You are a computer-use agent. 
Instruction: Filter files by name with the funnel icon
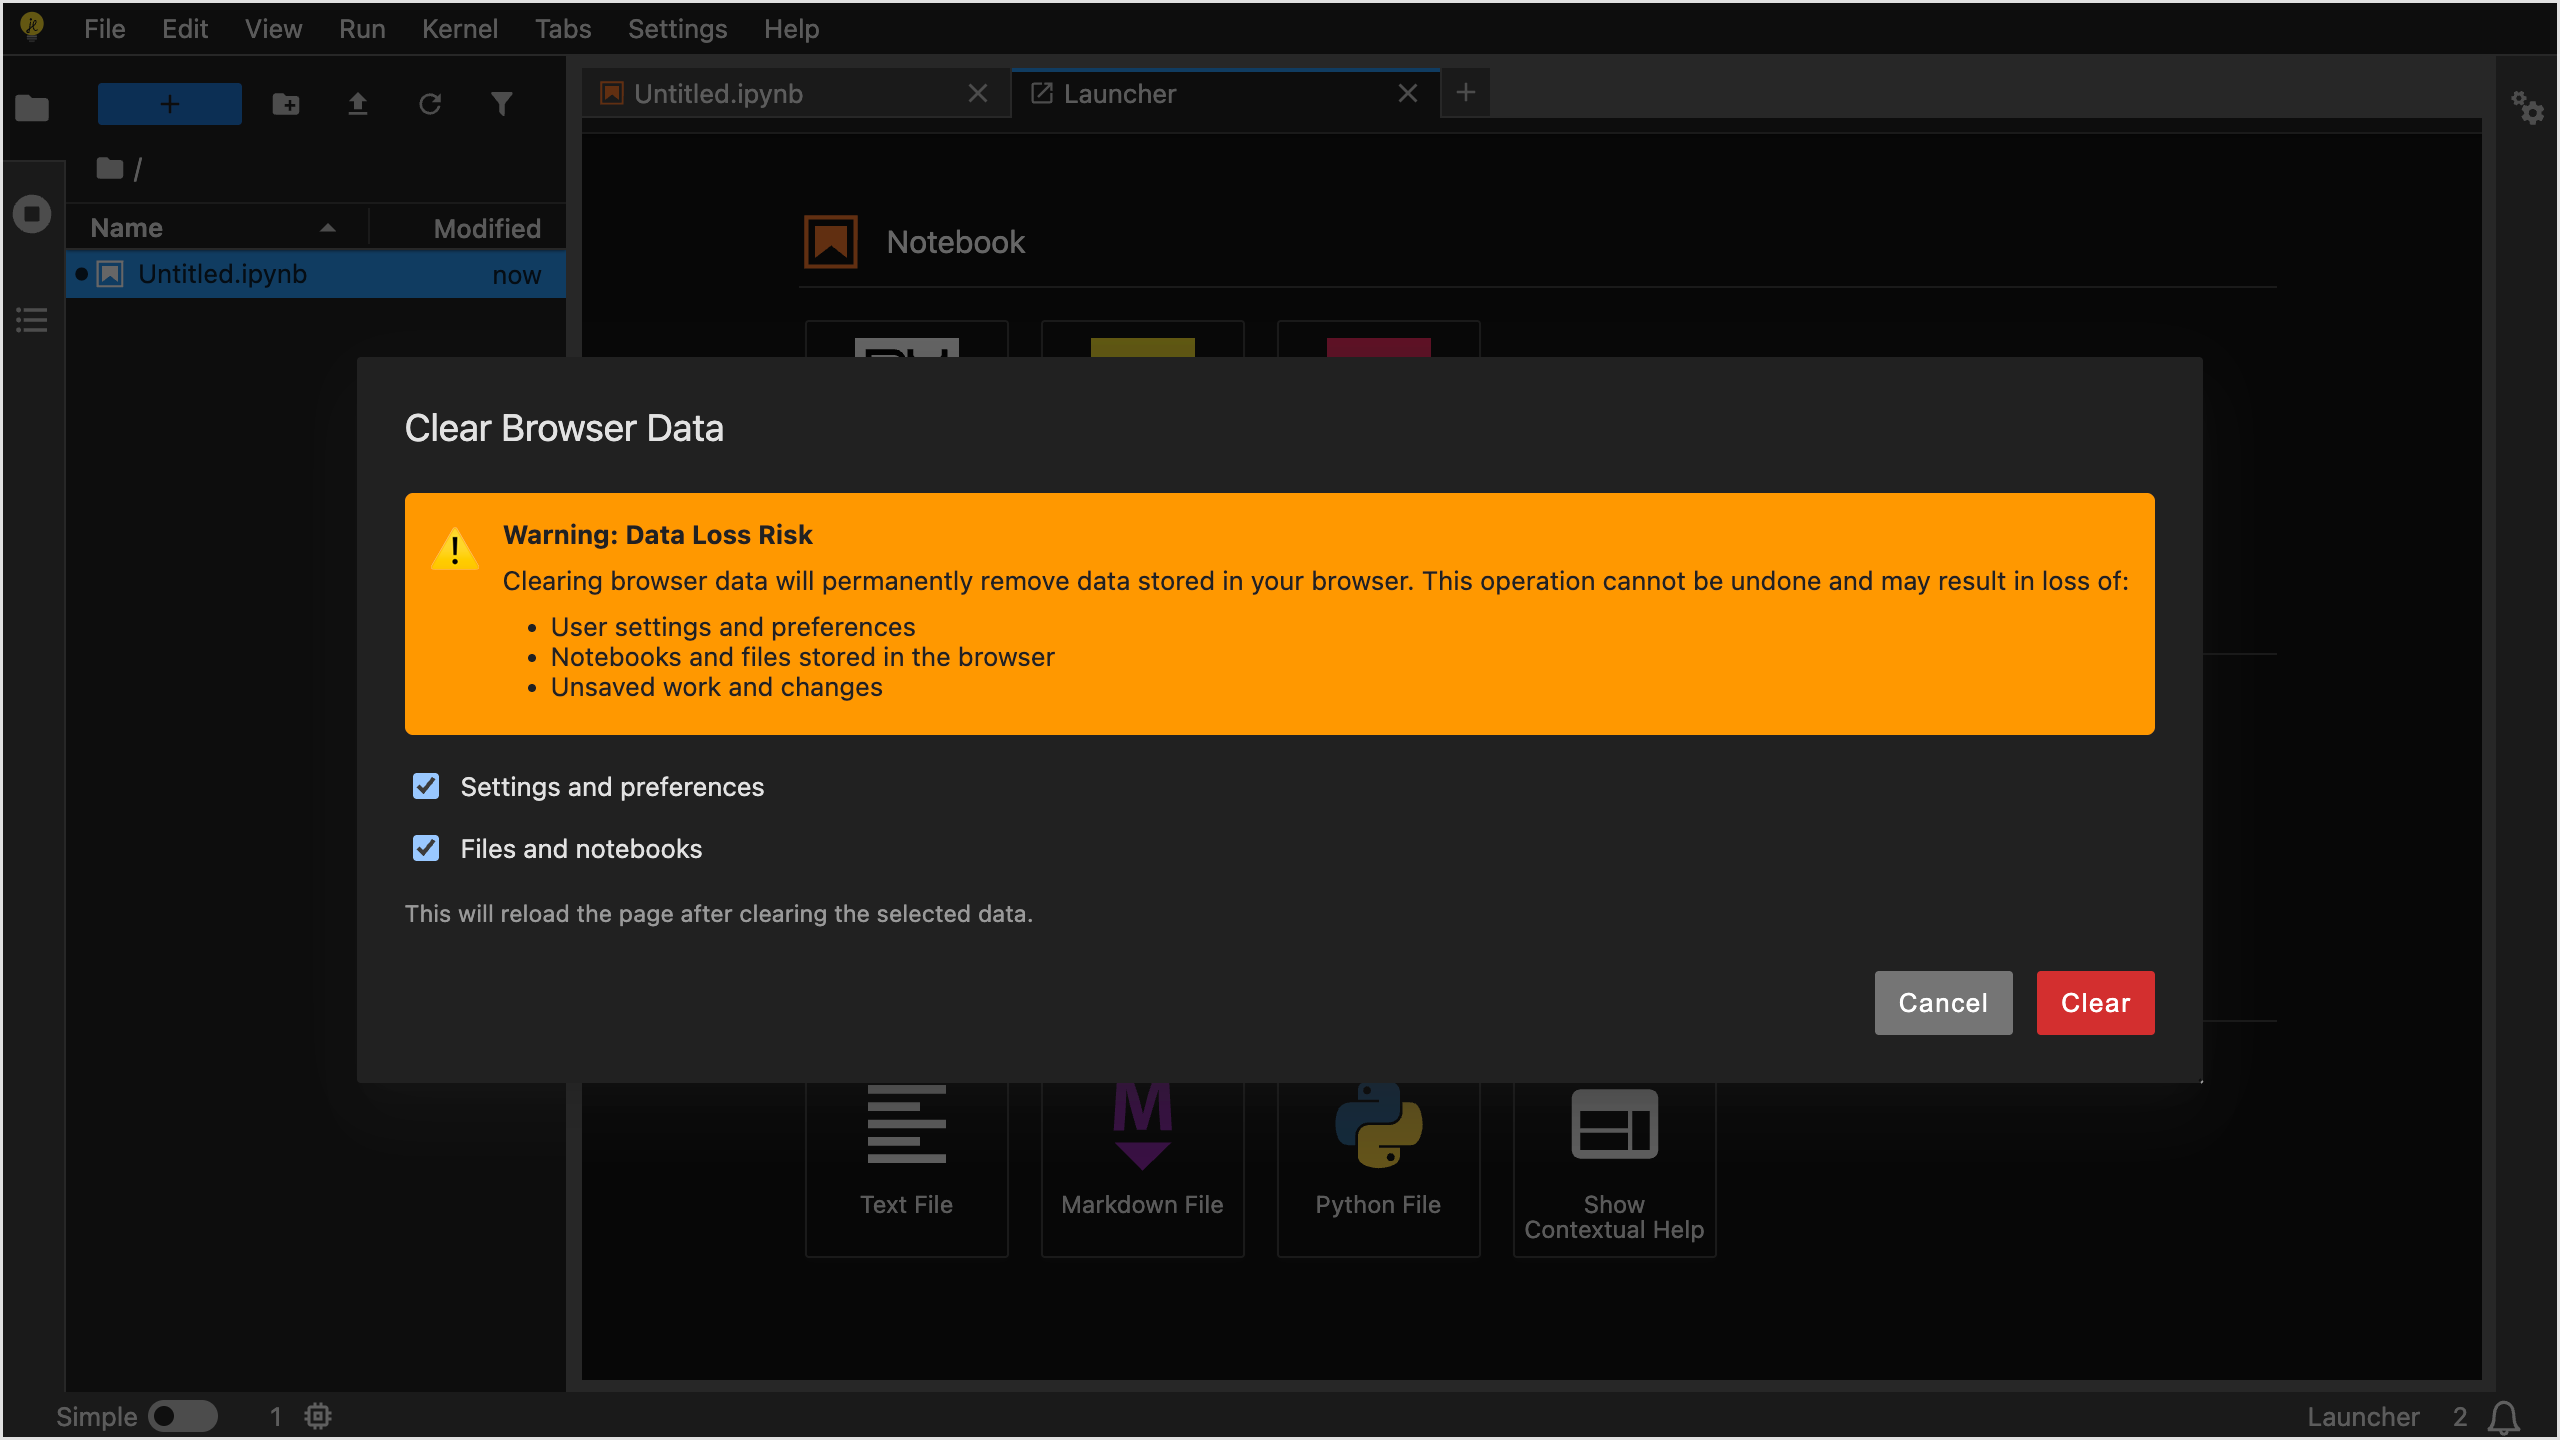point(502,104)
